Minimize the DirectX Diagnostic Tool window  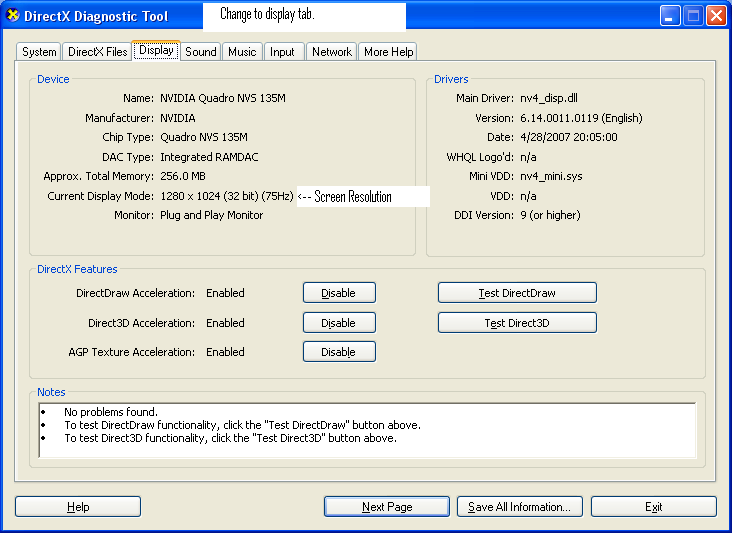670,16
